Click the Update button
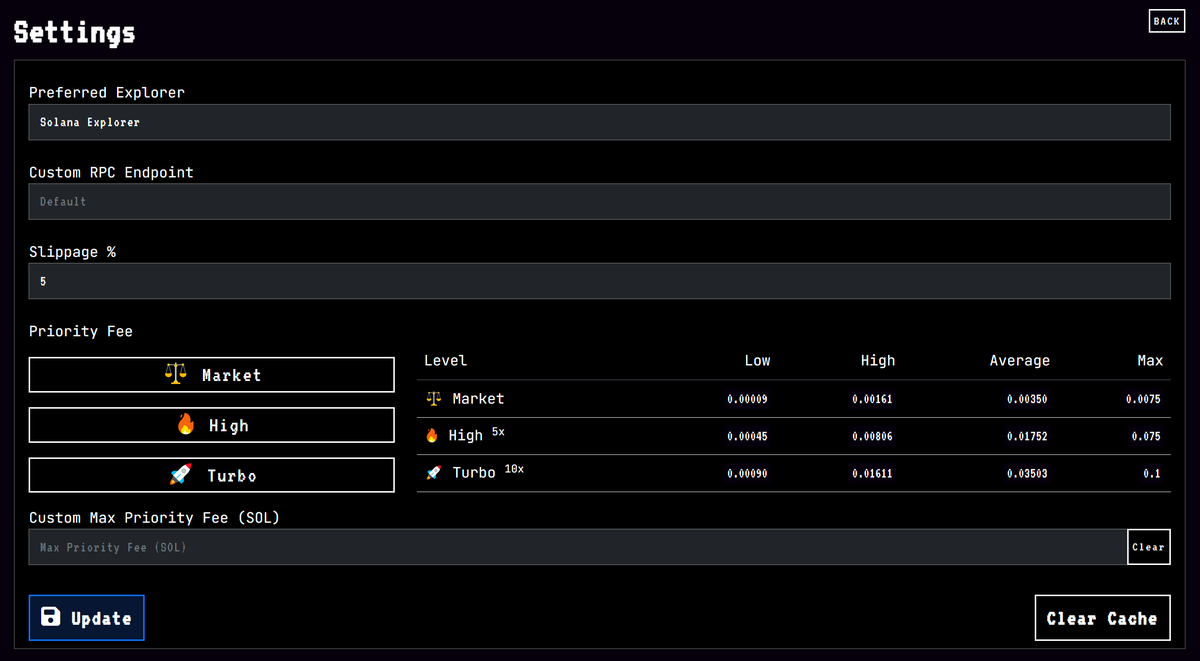1200x661 pixels. pos(87,618)
